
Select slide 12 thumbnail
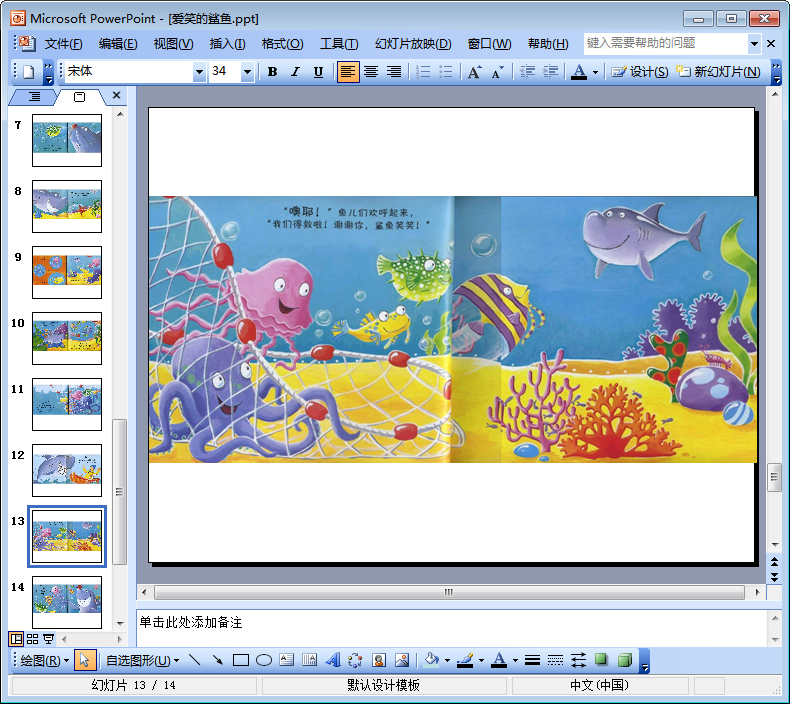pos(67,470)
